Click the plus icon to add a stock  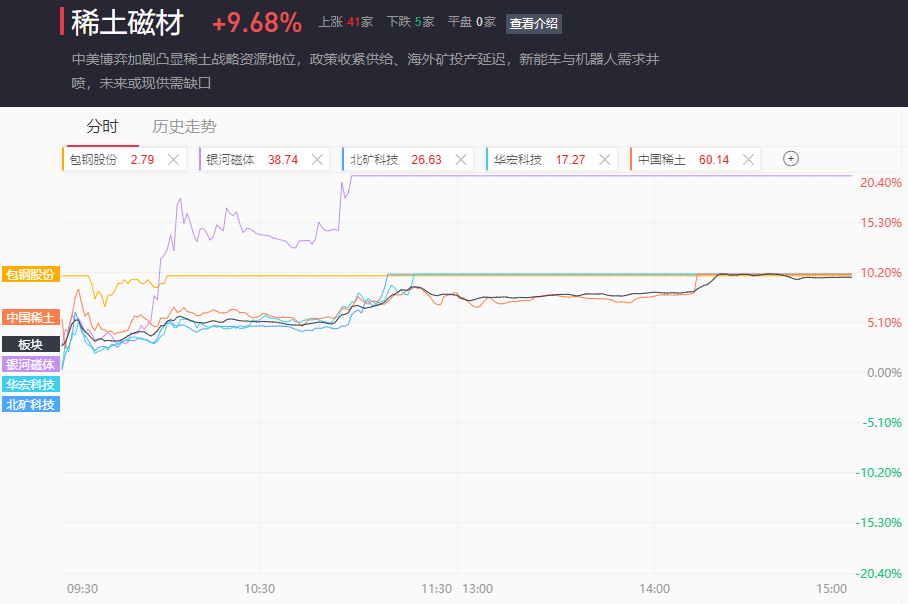pyautogui.click(x=790, y=159)
